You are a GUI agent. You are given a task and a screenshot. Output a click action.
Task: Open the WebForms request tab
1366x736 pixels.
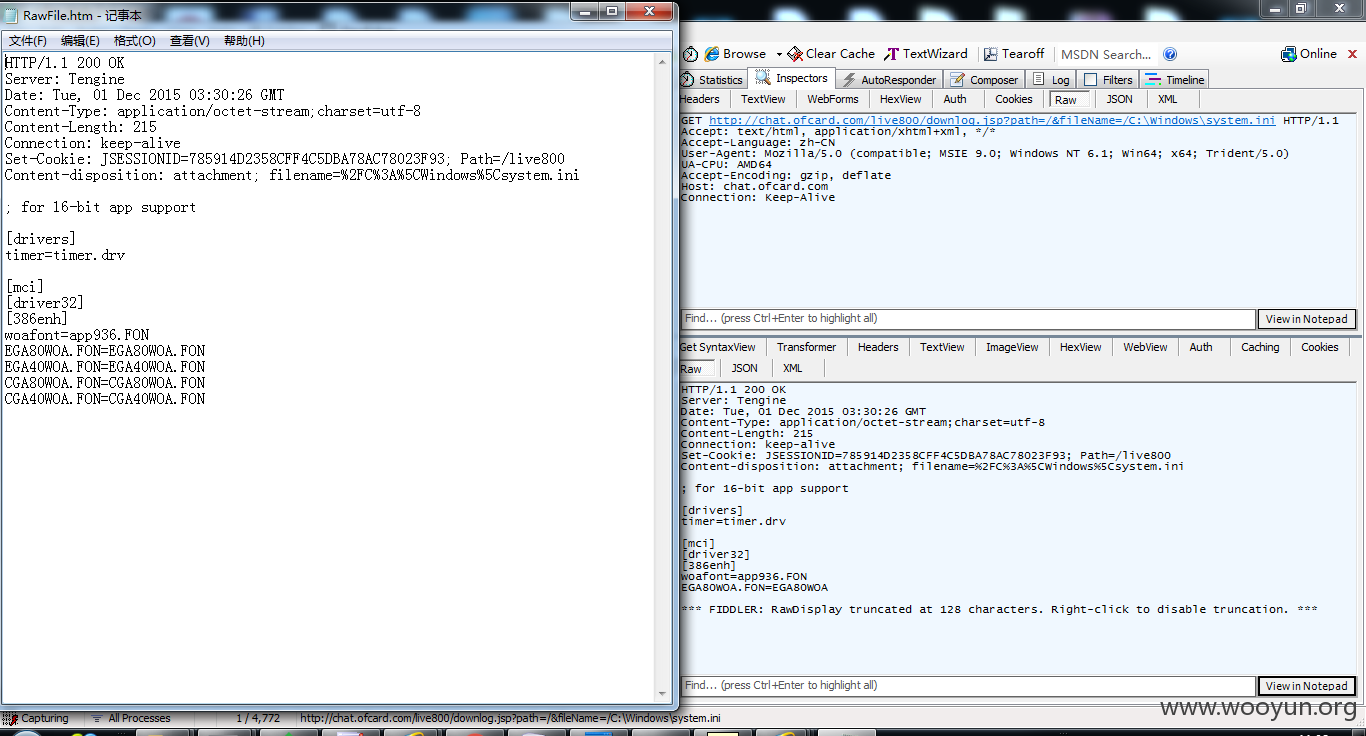[x=833, y=99]
